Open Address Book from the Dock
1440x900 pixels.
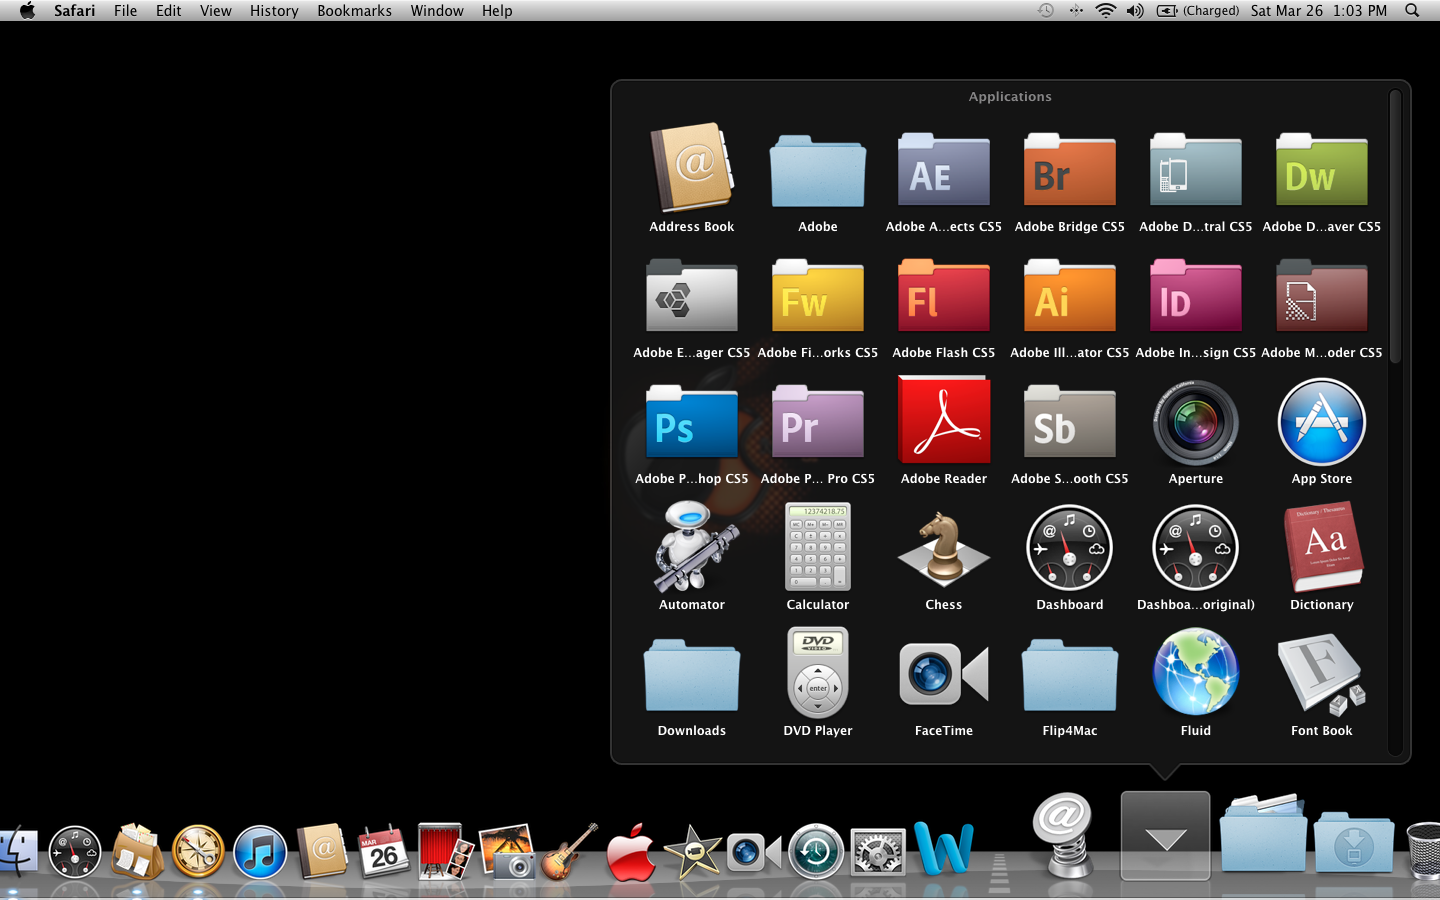[x=322, y=851]
